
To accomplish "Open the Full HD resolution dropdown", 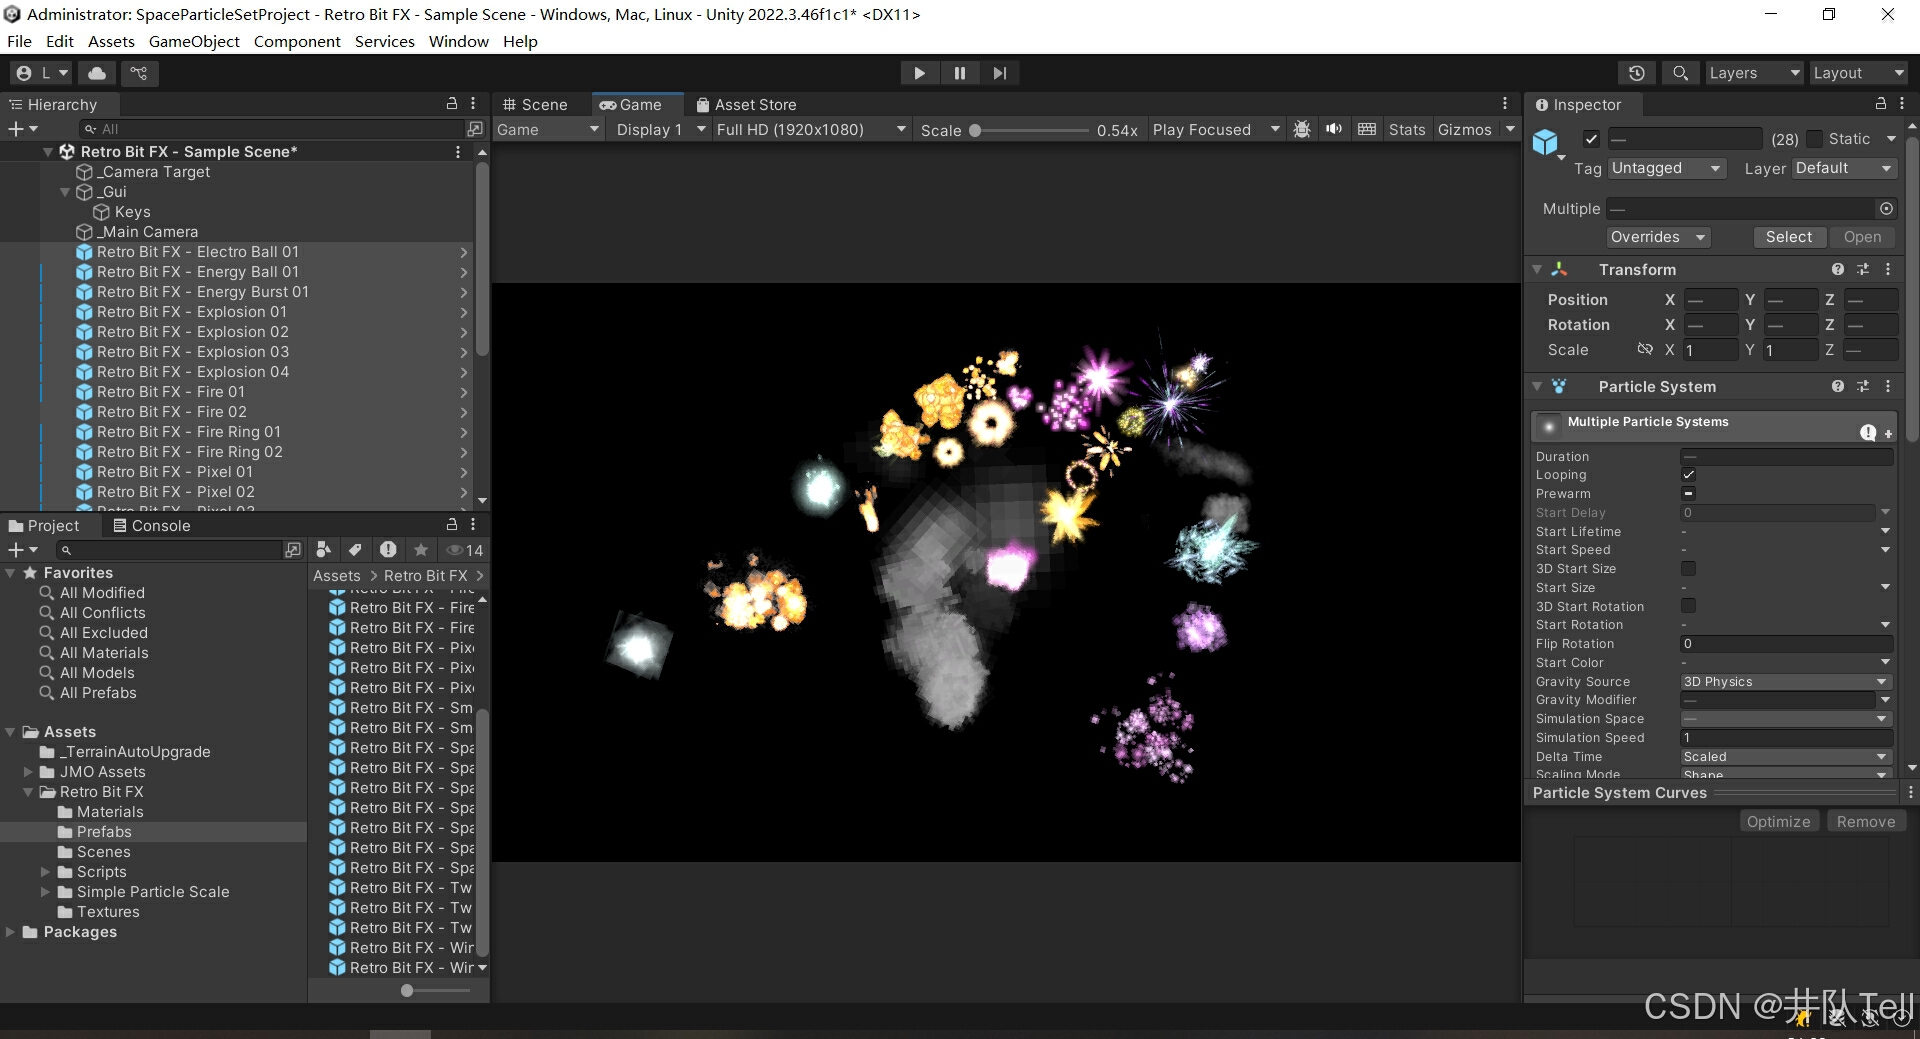I will tap(810, 130).
